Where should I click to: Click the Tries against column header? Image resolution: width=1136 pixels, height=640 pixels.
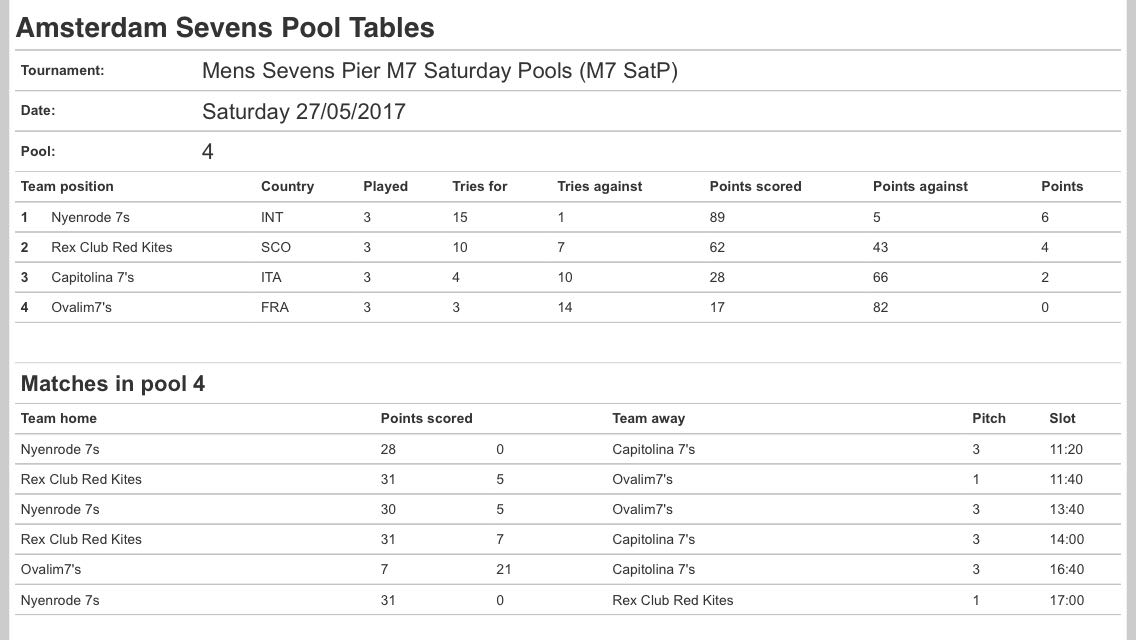click(x=600, y=186)
